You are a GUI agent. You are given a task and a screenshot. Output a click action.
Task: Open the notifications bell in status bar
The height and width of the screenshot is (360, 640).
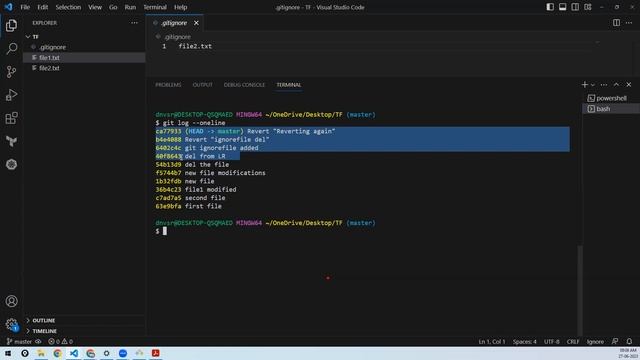pyautogui.click(x=629, y=341)
